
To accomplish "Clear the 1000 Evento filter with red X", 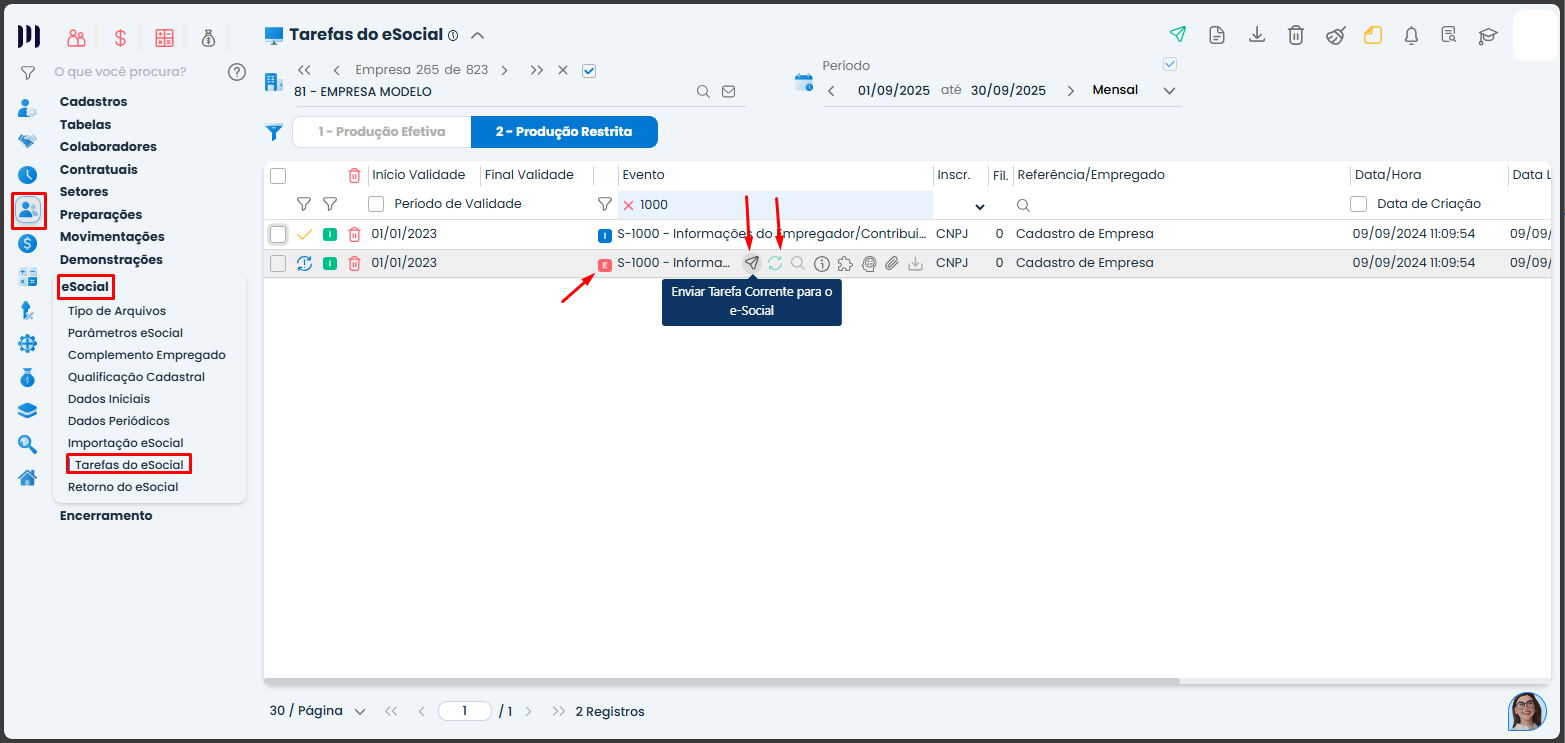I will click(x=629, y=205).
